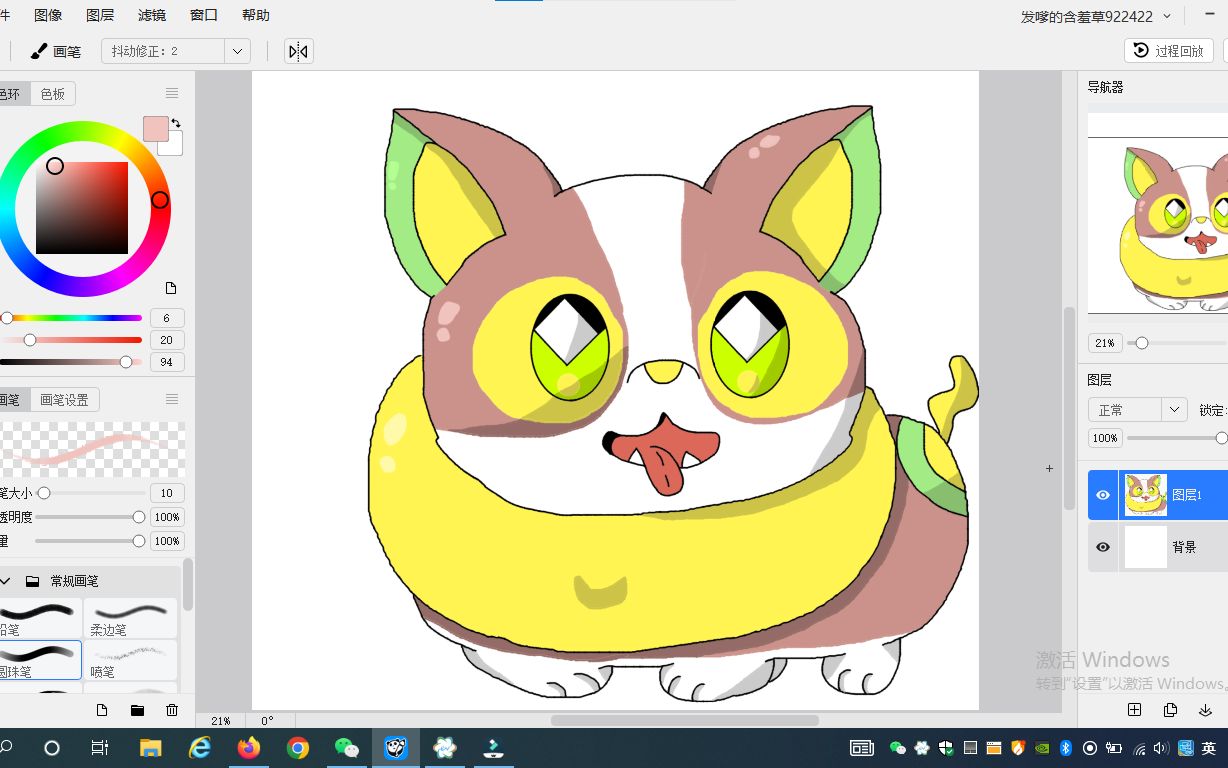Delete brush with trash icon
This screenshot has height=768, width=1228.
(172, 710)
